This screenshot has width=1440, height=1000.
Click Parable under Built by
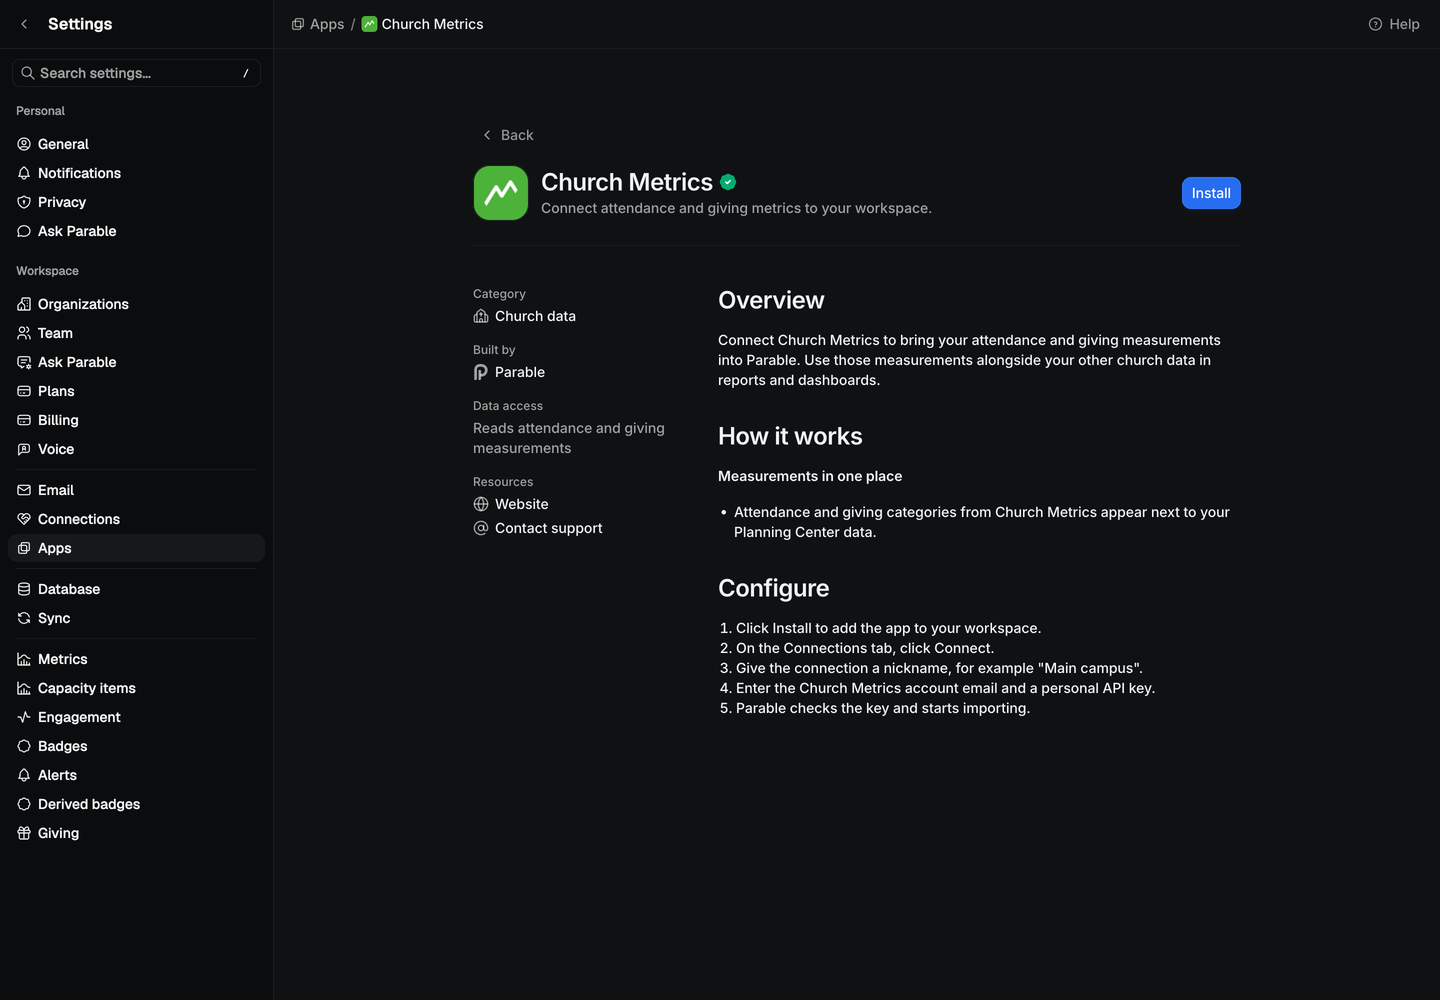coord(509,372)
